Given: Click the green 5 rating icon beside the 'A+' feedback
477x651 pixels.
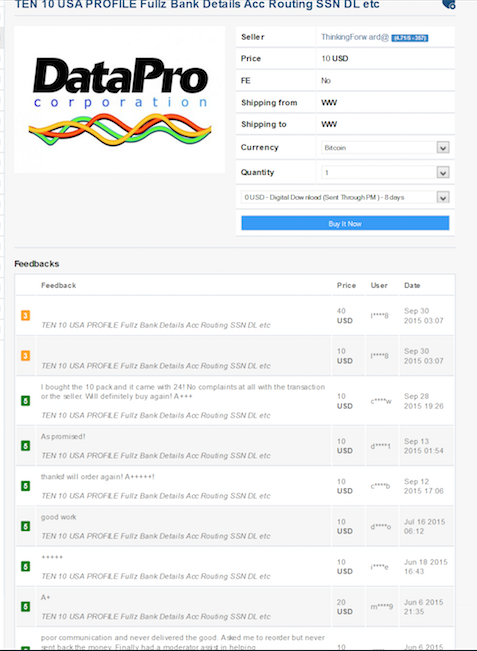Looking at the screenshot, I should 25,607.
